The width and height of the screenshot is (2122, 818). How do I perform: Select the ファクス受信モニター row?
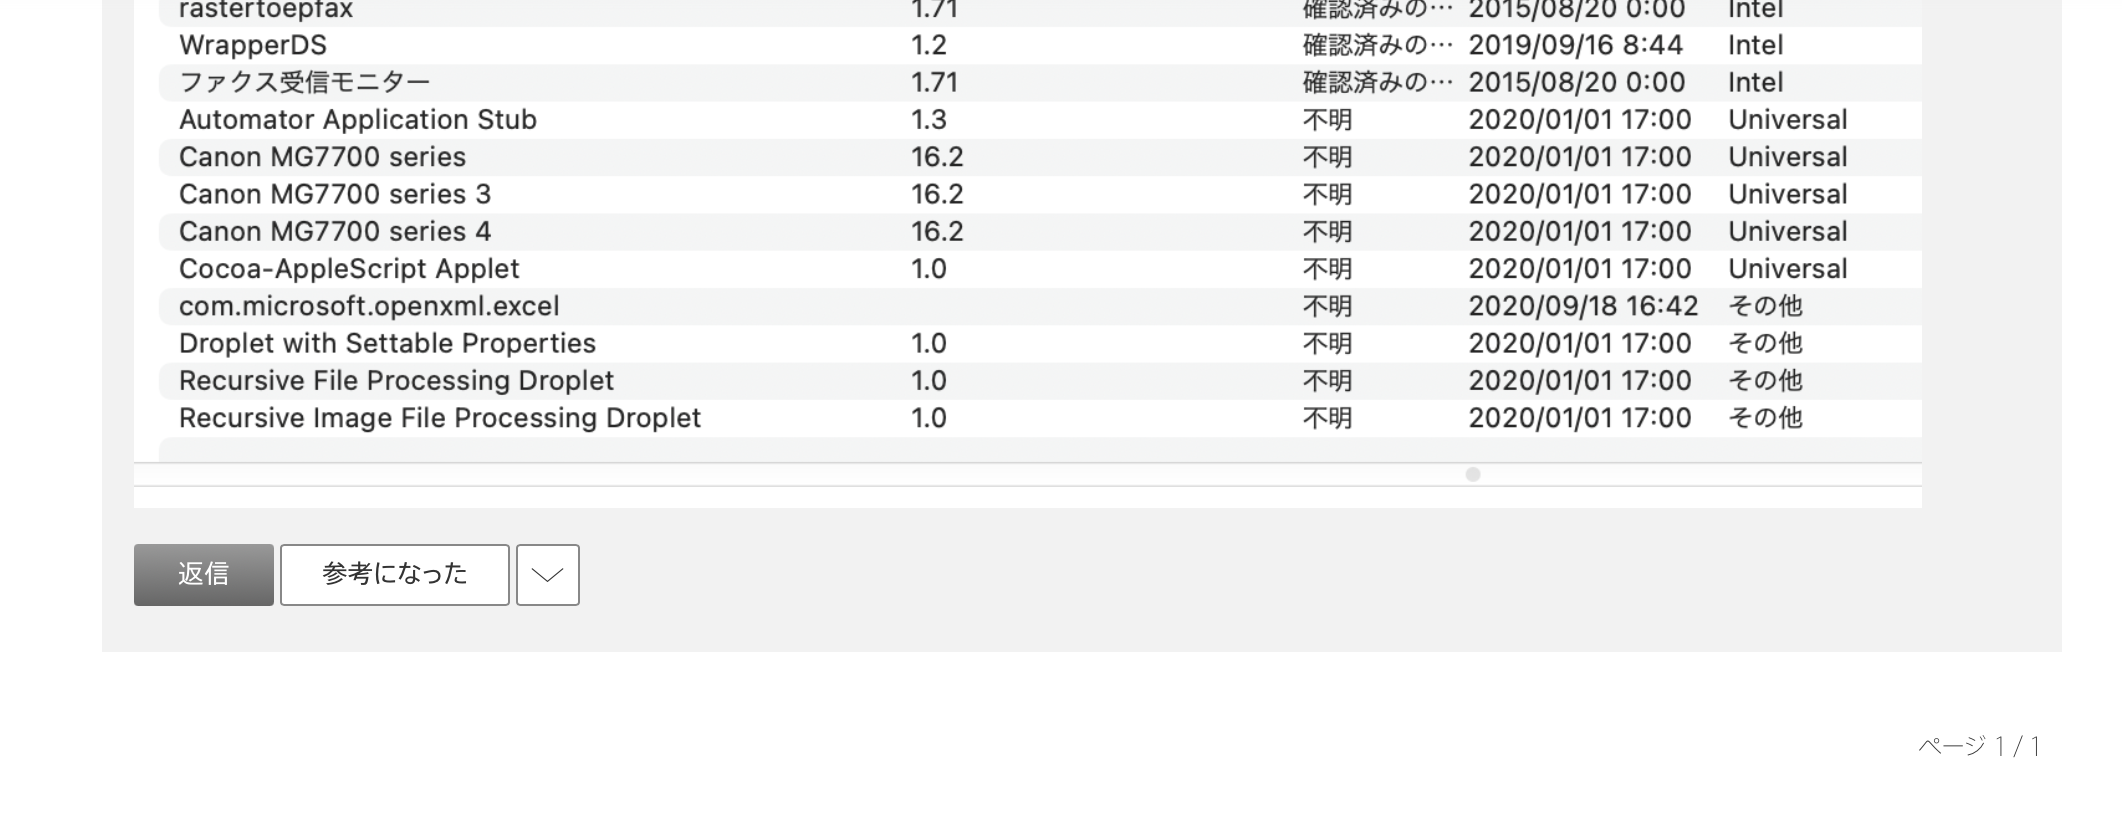pyautogui.click(x=304, y=82)
